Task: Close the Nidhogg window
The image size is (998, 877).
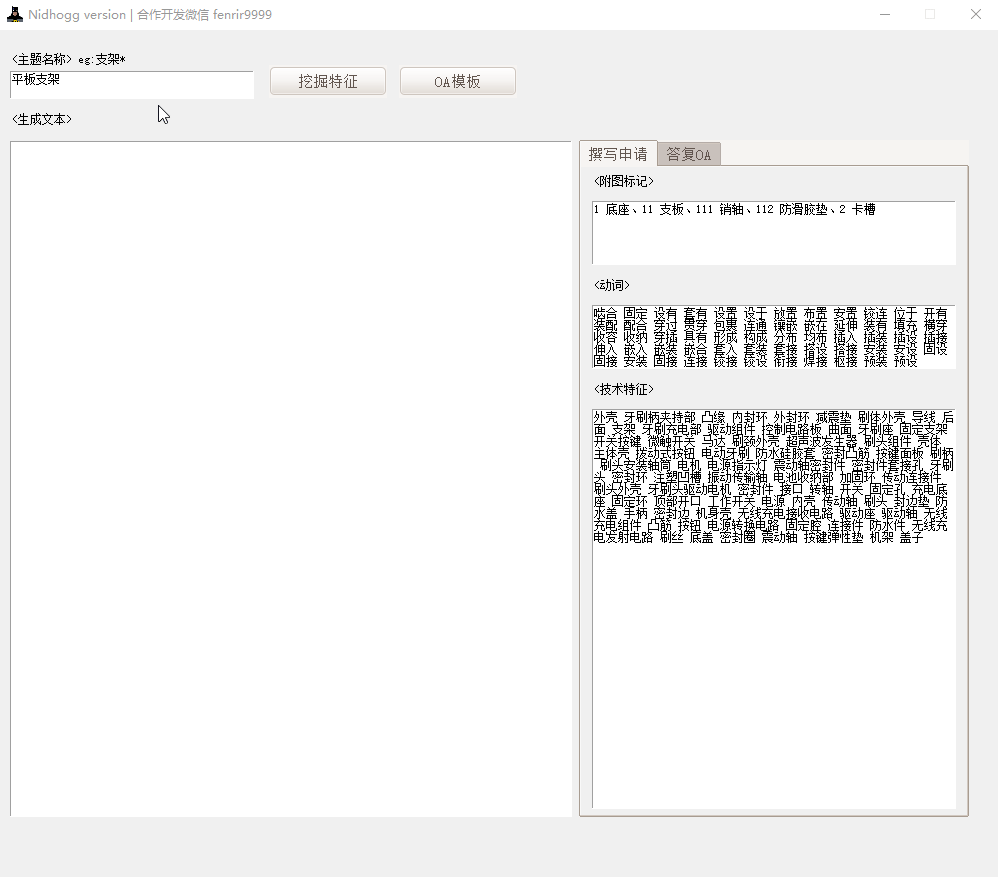Action: click(x=975, y=14)
